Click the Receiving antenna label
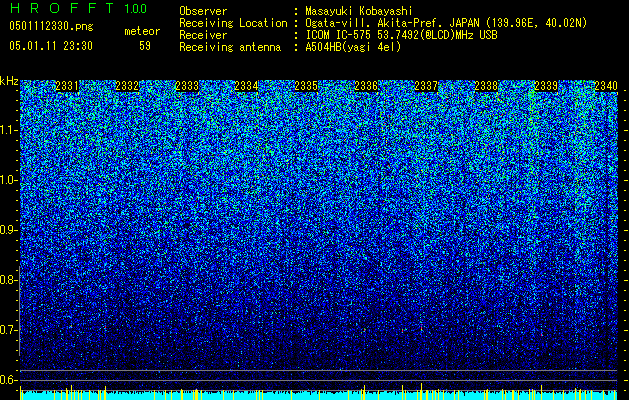629x400 pixels. coord(230,47)
